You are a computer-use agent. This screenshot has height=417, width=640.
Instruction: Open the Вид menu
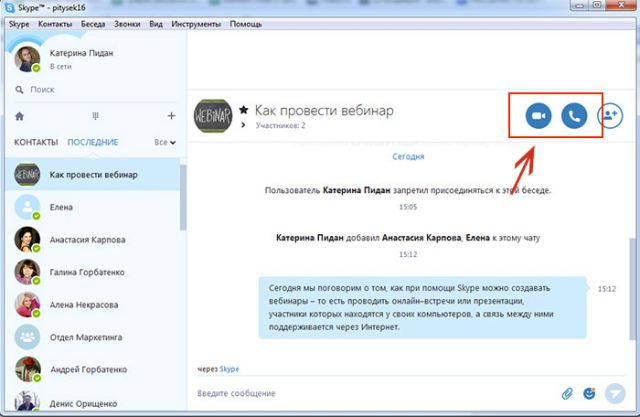[x=156, y=24]
